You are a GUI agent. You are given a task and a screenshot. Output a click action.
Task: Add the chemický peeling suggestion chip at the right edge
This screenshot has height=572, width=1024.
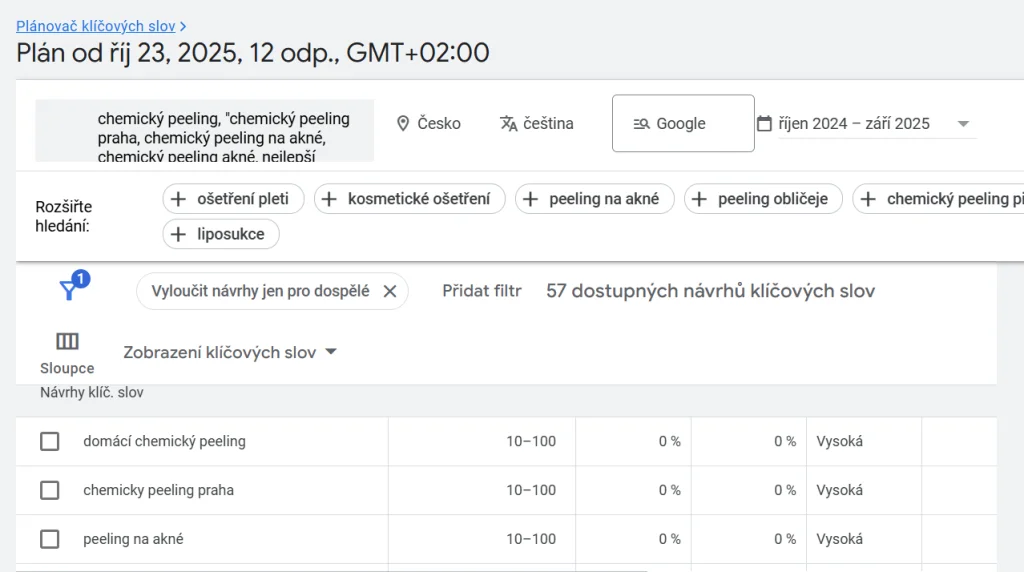[938, 199]
